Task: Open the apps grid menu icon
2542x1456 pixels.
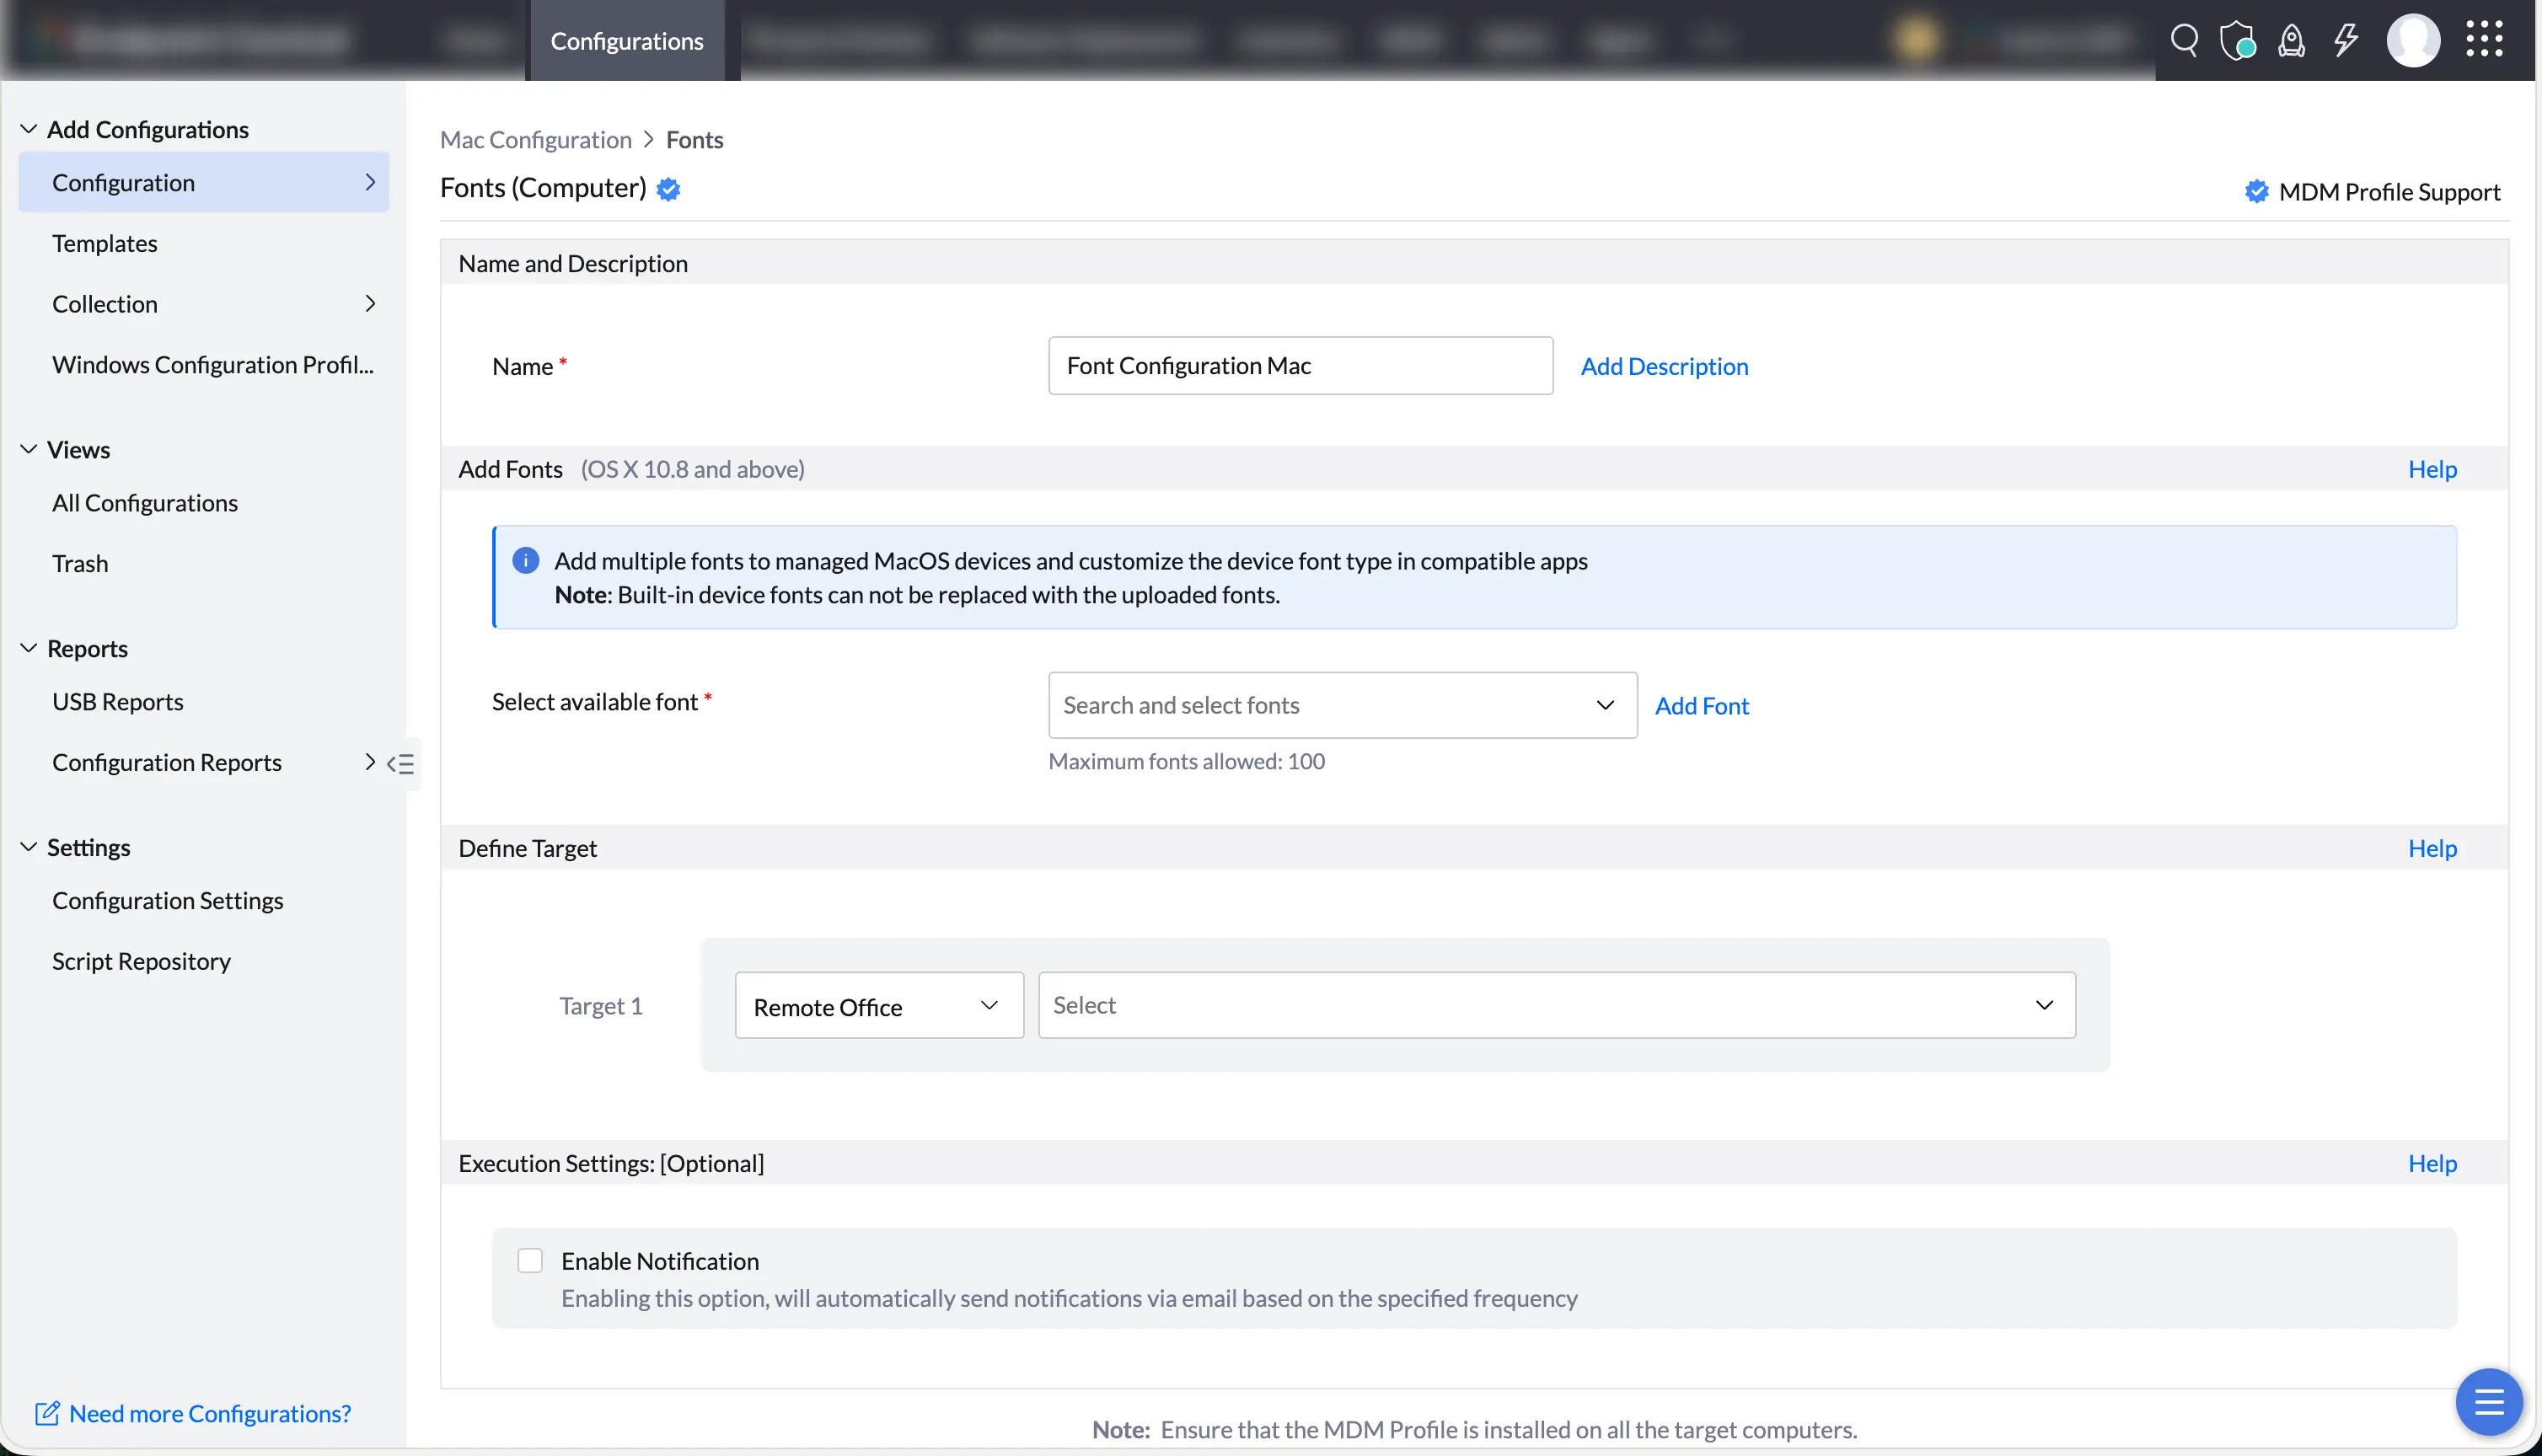Action: click(2484, 40)
